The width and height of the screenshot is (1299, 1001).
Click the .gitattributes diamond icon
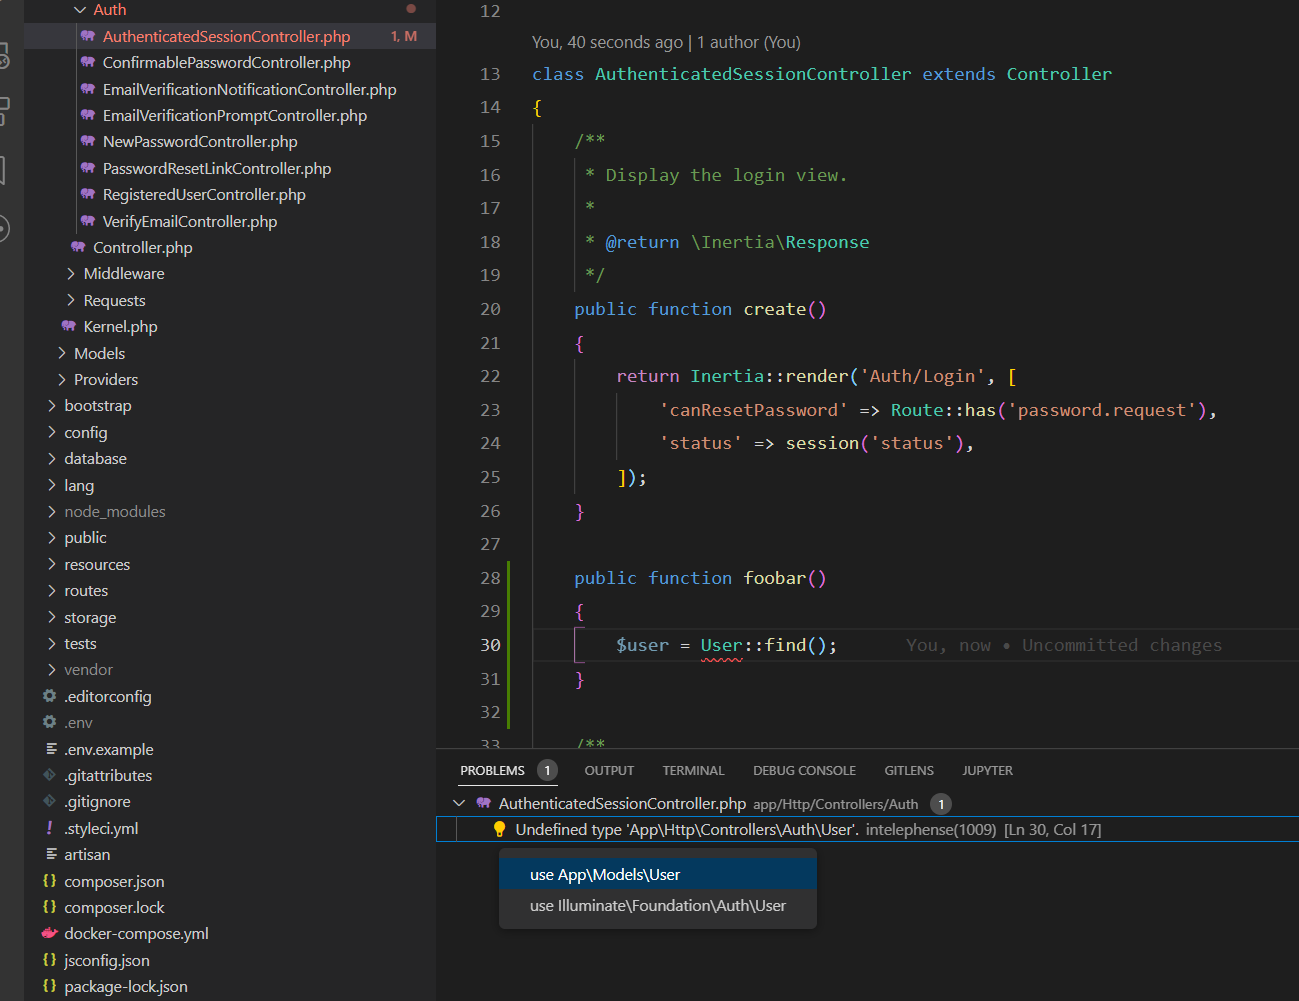[x=50, y=775]
